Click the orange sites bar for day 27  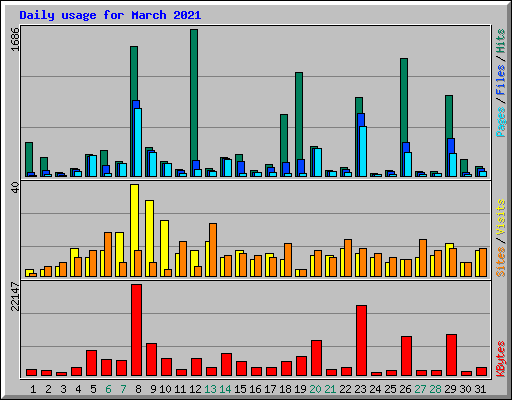tap(423, 258)
